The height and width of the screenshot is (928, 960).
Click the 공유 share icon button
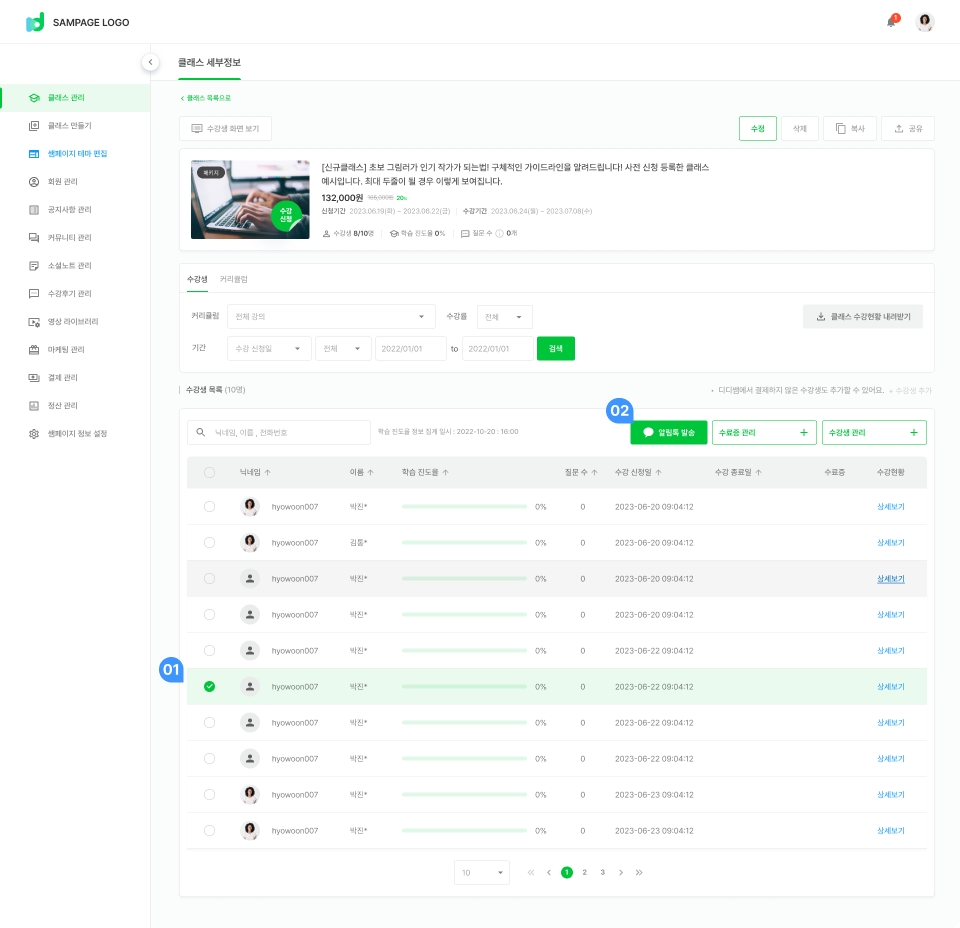(x=908, y=128)
